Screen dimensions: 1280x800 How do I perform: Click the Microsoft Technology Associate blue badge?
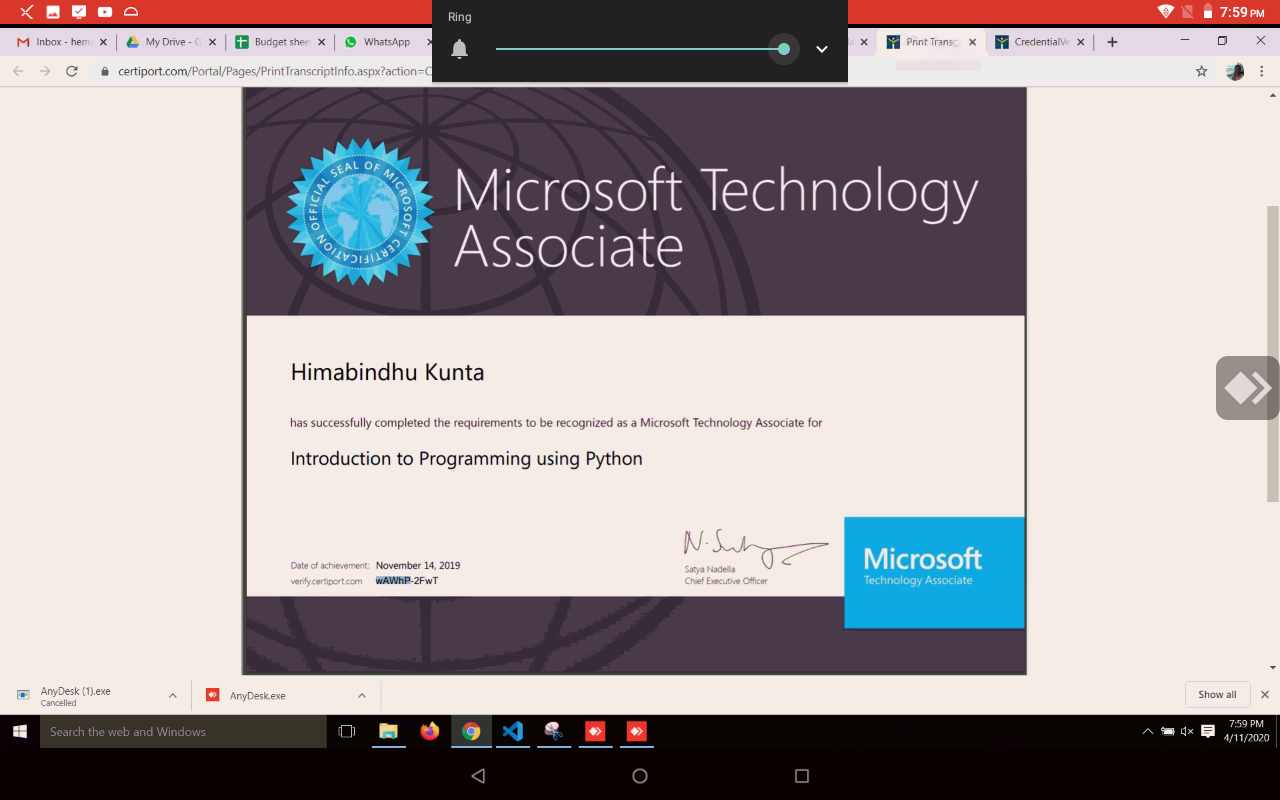click(934, 572)
